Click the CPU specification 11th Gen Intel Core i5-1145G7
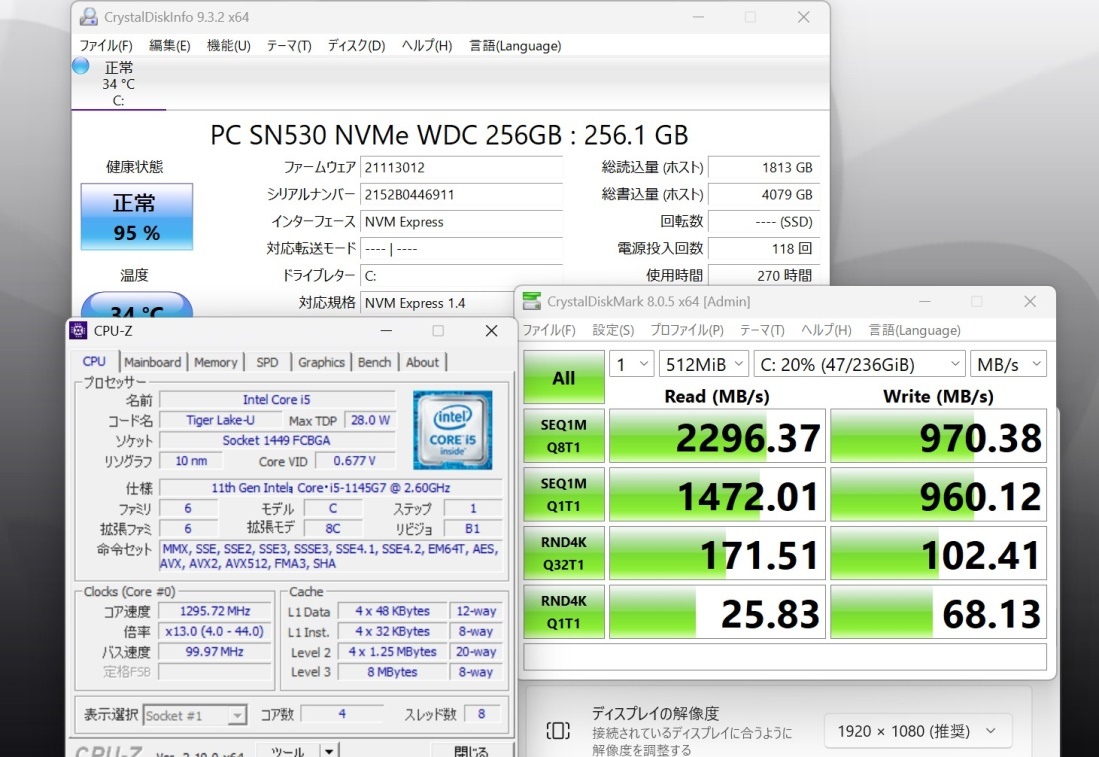The width and height of the screenshot is (1099, 757). 331,488
